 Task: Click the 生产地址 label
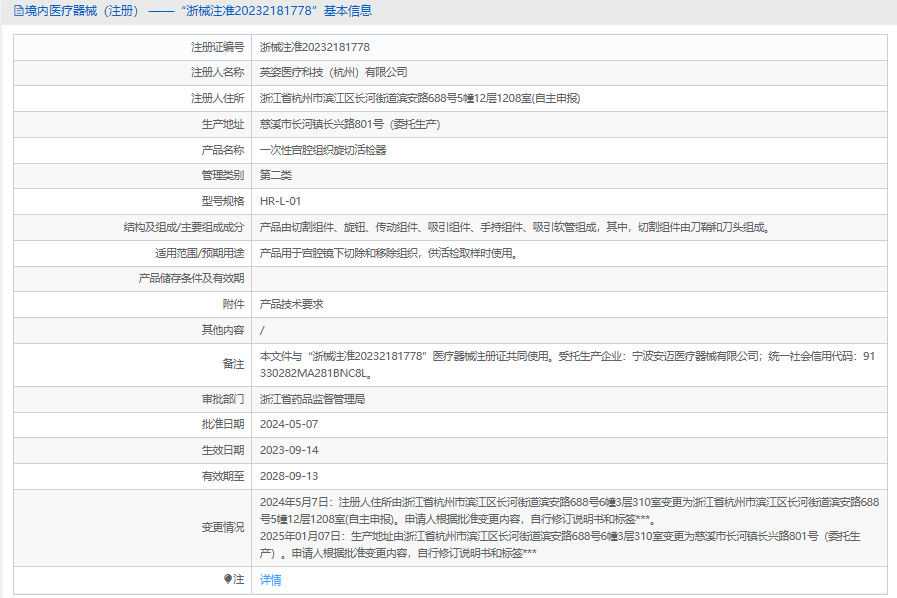(223, 124)
